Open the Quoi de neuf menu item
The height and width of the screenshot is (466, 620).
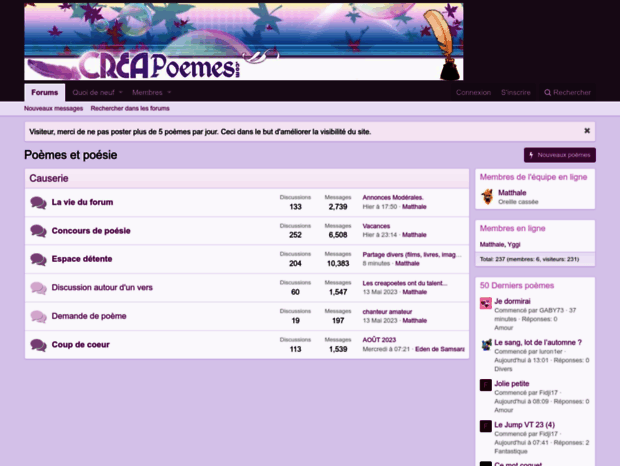[x=93, y=92]
